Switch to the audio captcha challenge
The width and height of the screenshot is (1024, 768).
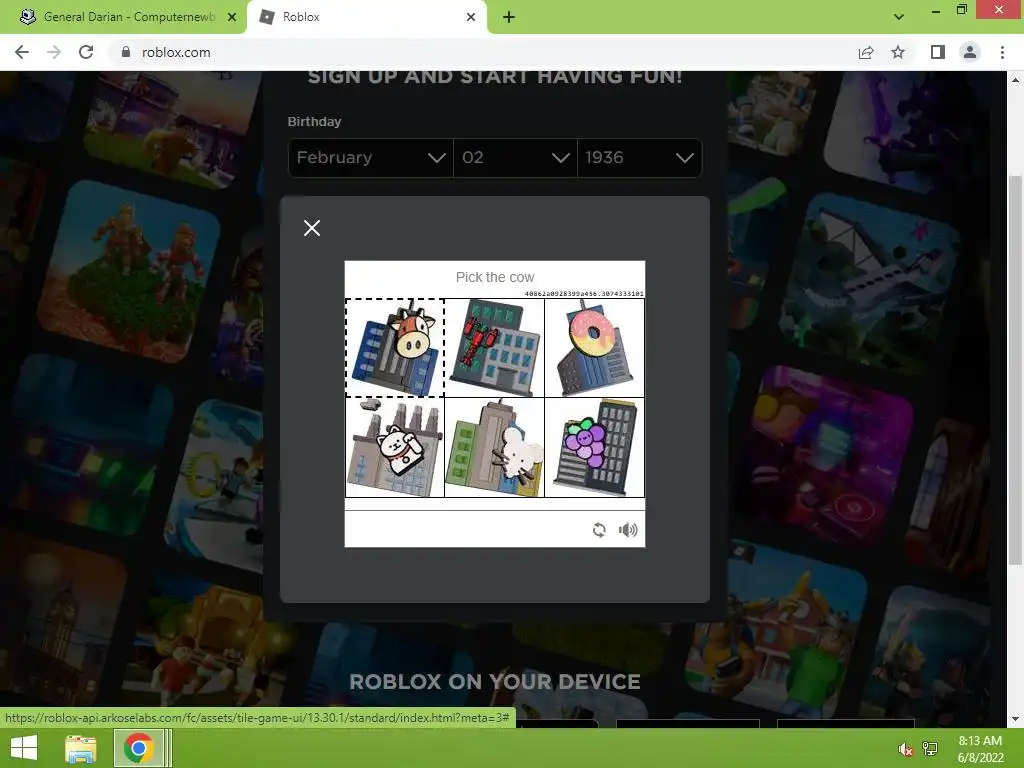(628, 530)
